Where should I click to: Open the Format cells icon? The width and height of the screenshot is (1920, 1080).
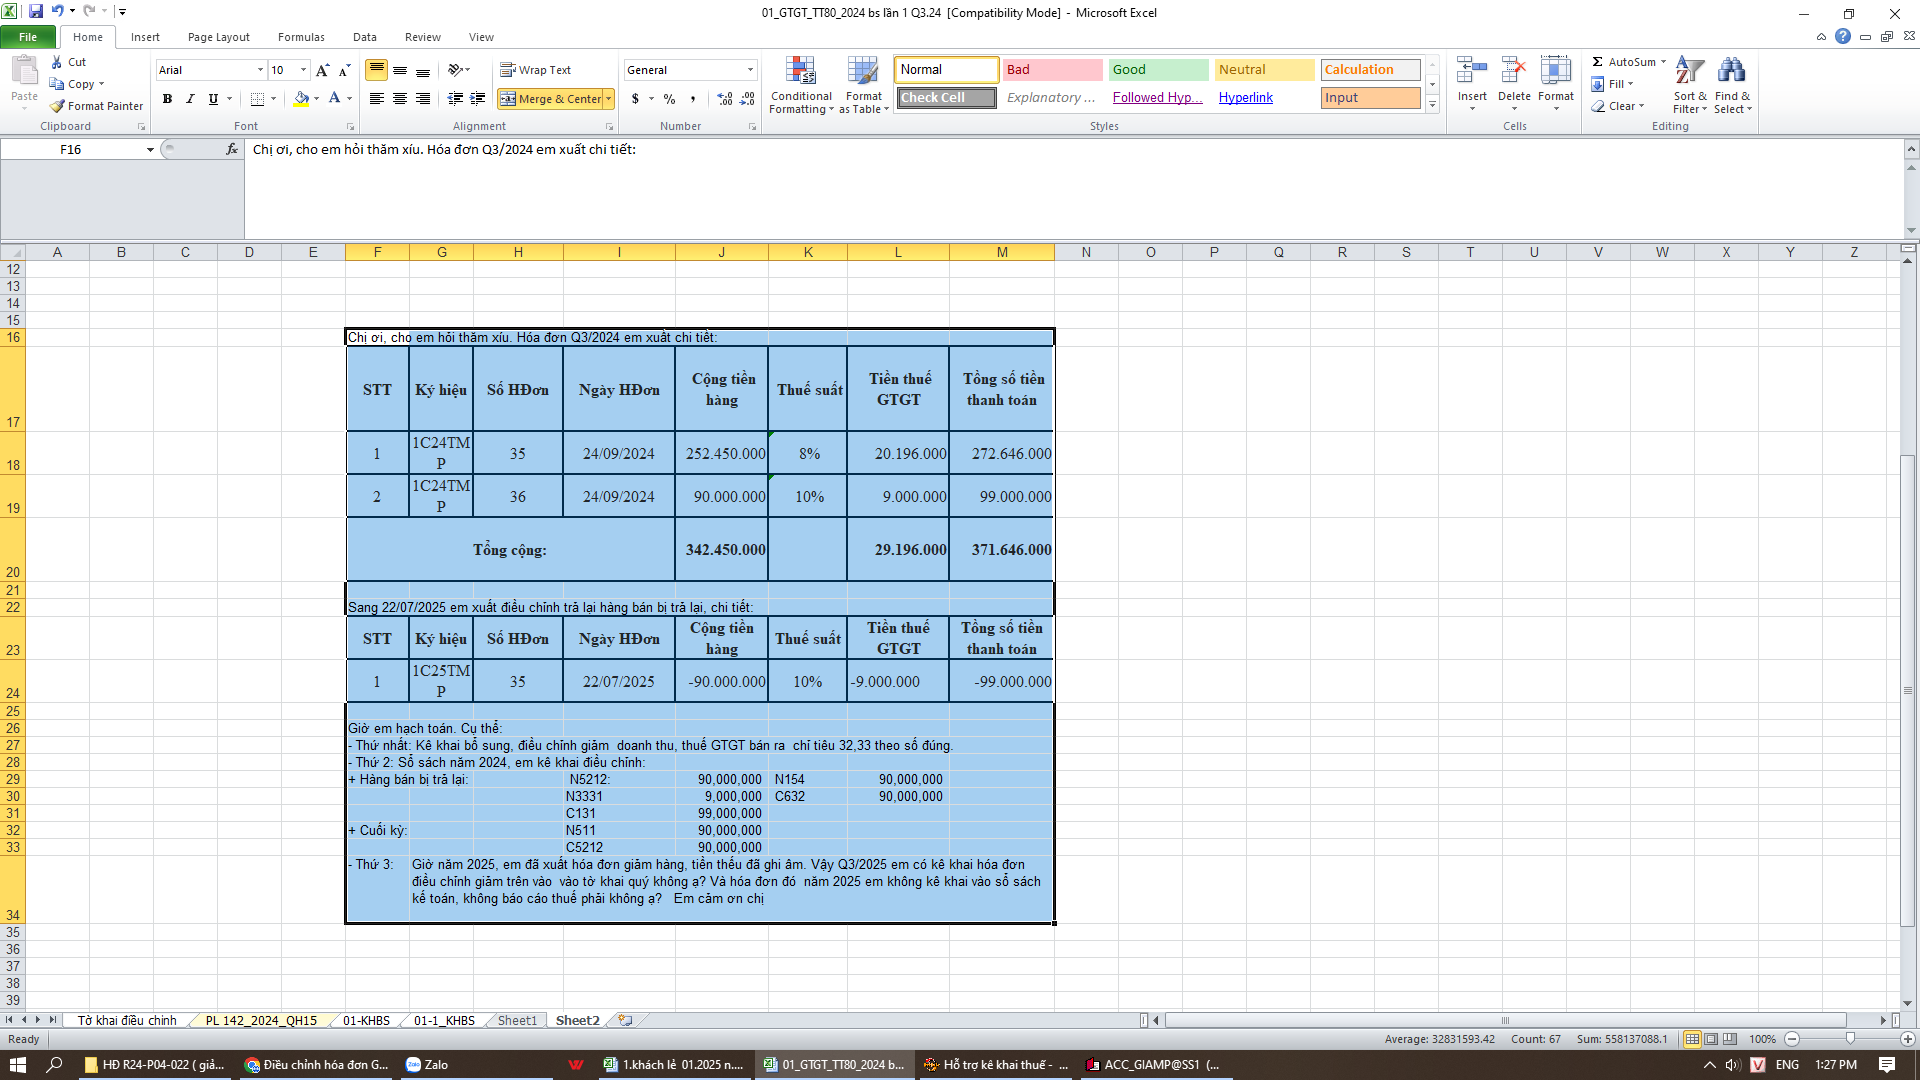pyautogui.click(x=1556, y=72)
